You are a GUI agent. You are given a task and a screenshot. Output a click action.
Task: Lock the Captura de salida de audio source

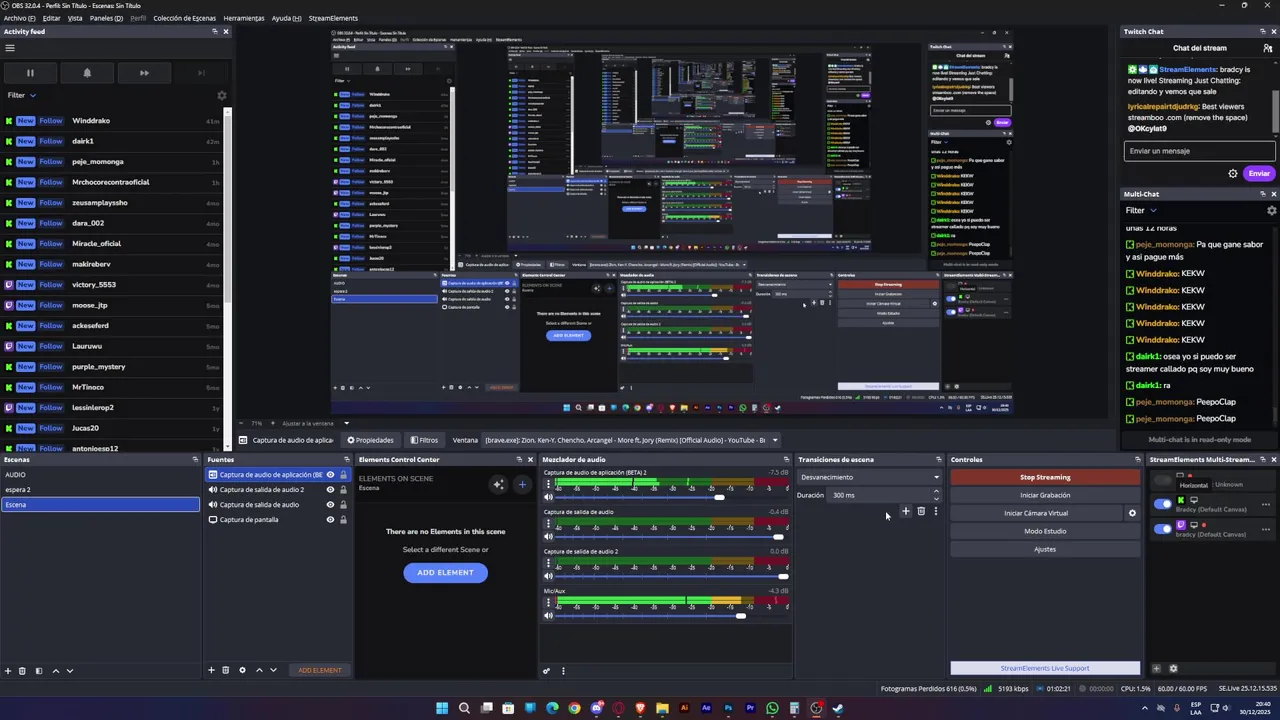(x=343, y=505)
